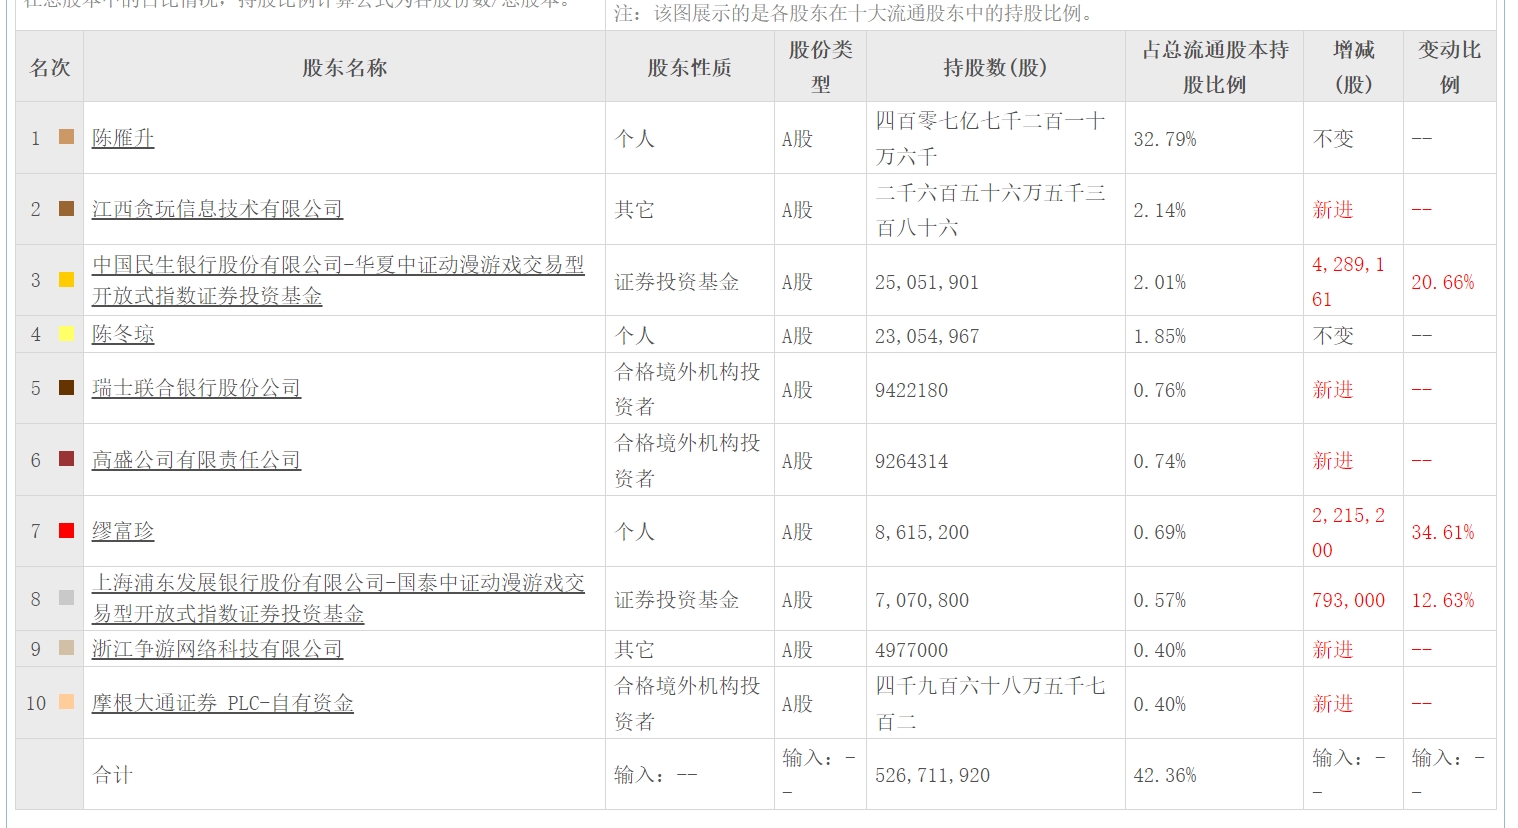Open shareholder link 陈雁升
This screenshot has width=1518, height=828.
pyautogui.click(x=123, y=138)
